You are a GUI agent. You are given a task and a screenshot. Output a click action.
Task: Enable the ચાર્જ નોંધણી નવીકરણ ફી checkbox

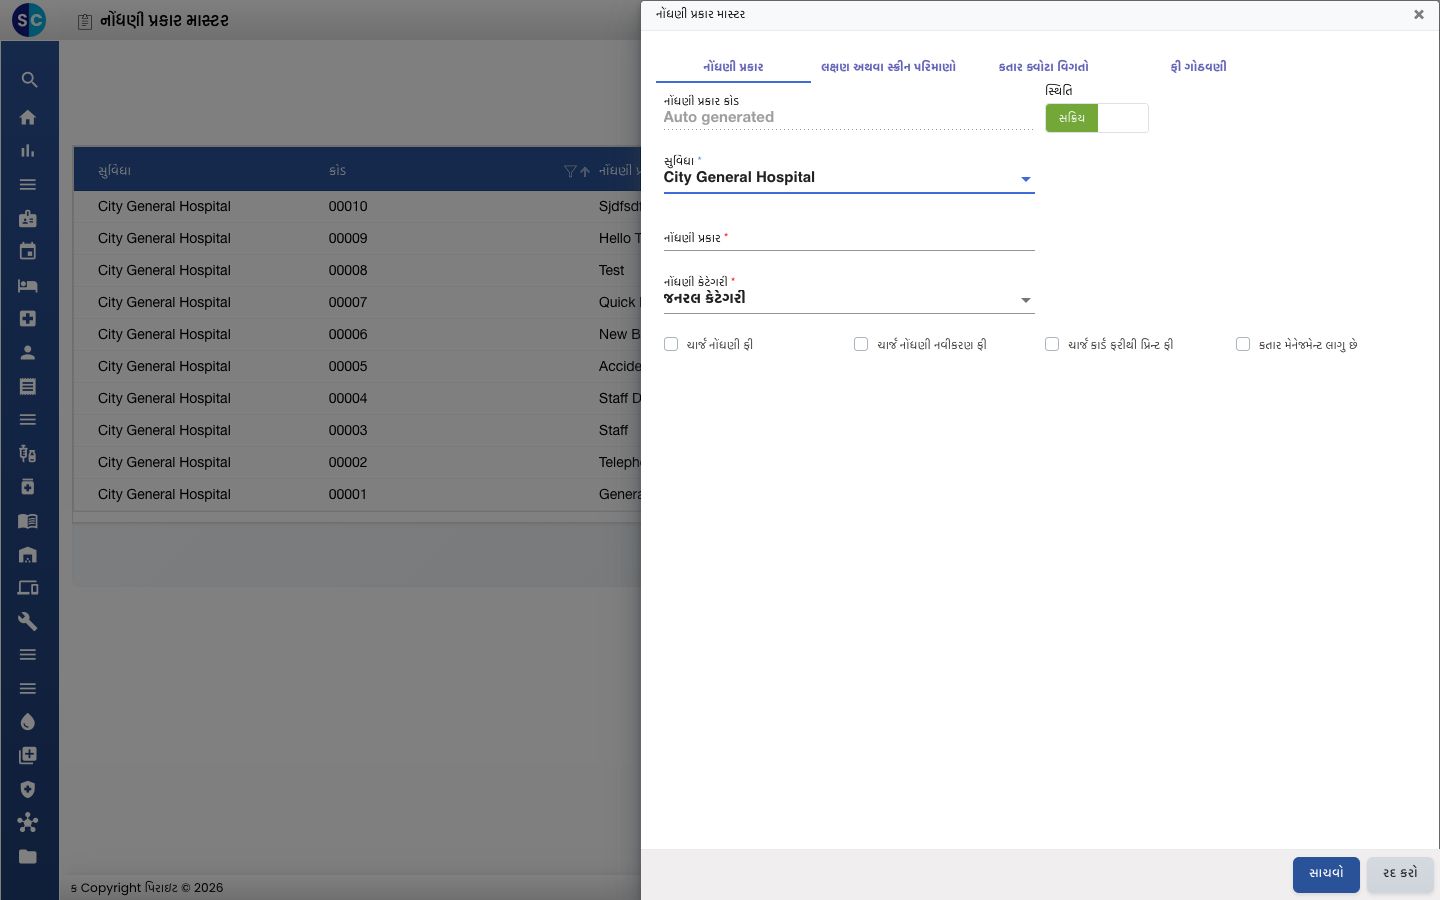pos(861,344)
